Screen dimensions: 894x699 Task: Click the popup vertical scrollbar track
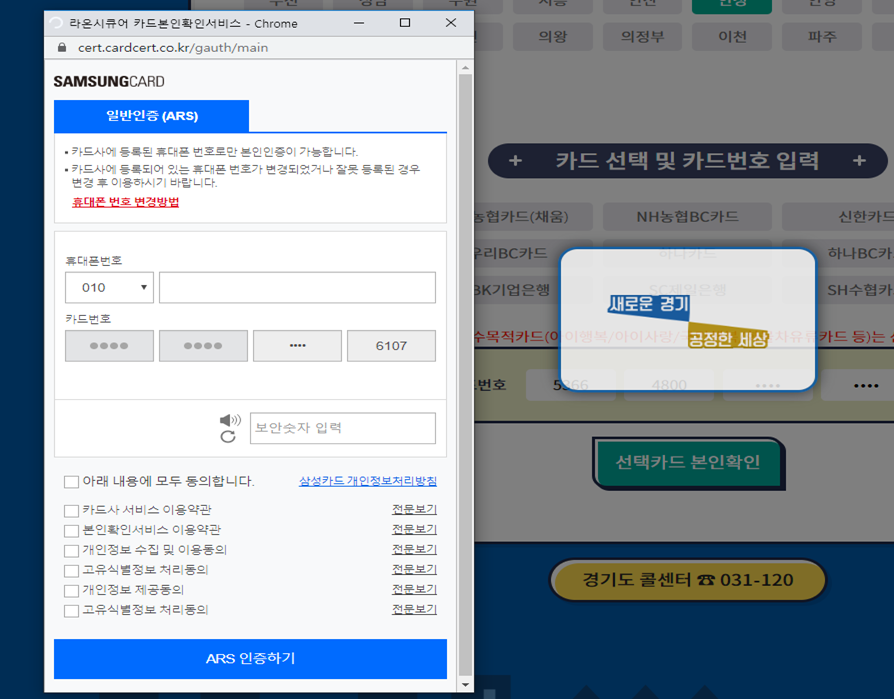(x=465, y=376)
